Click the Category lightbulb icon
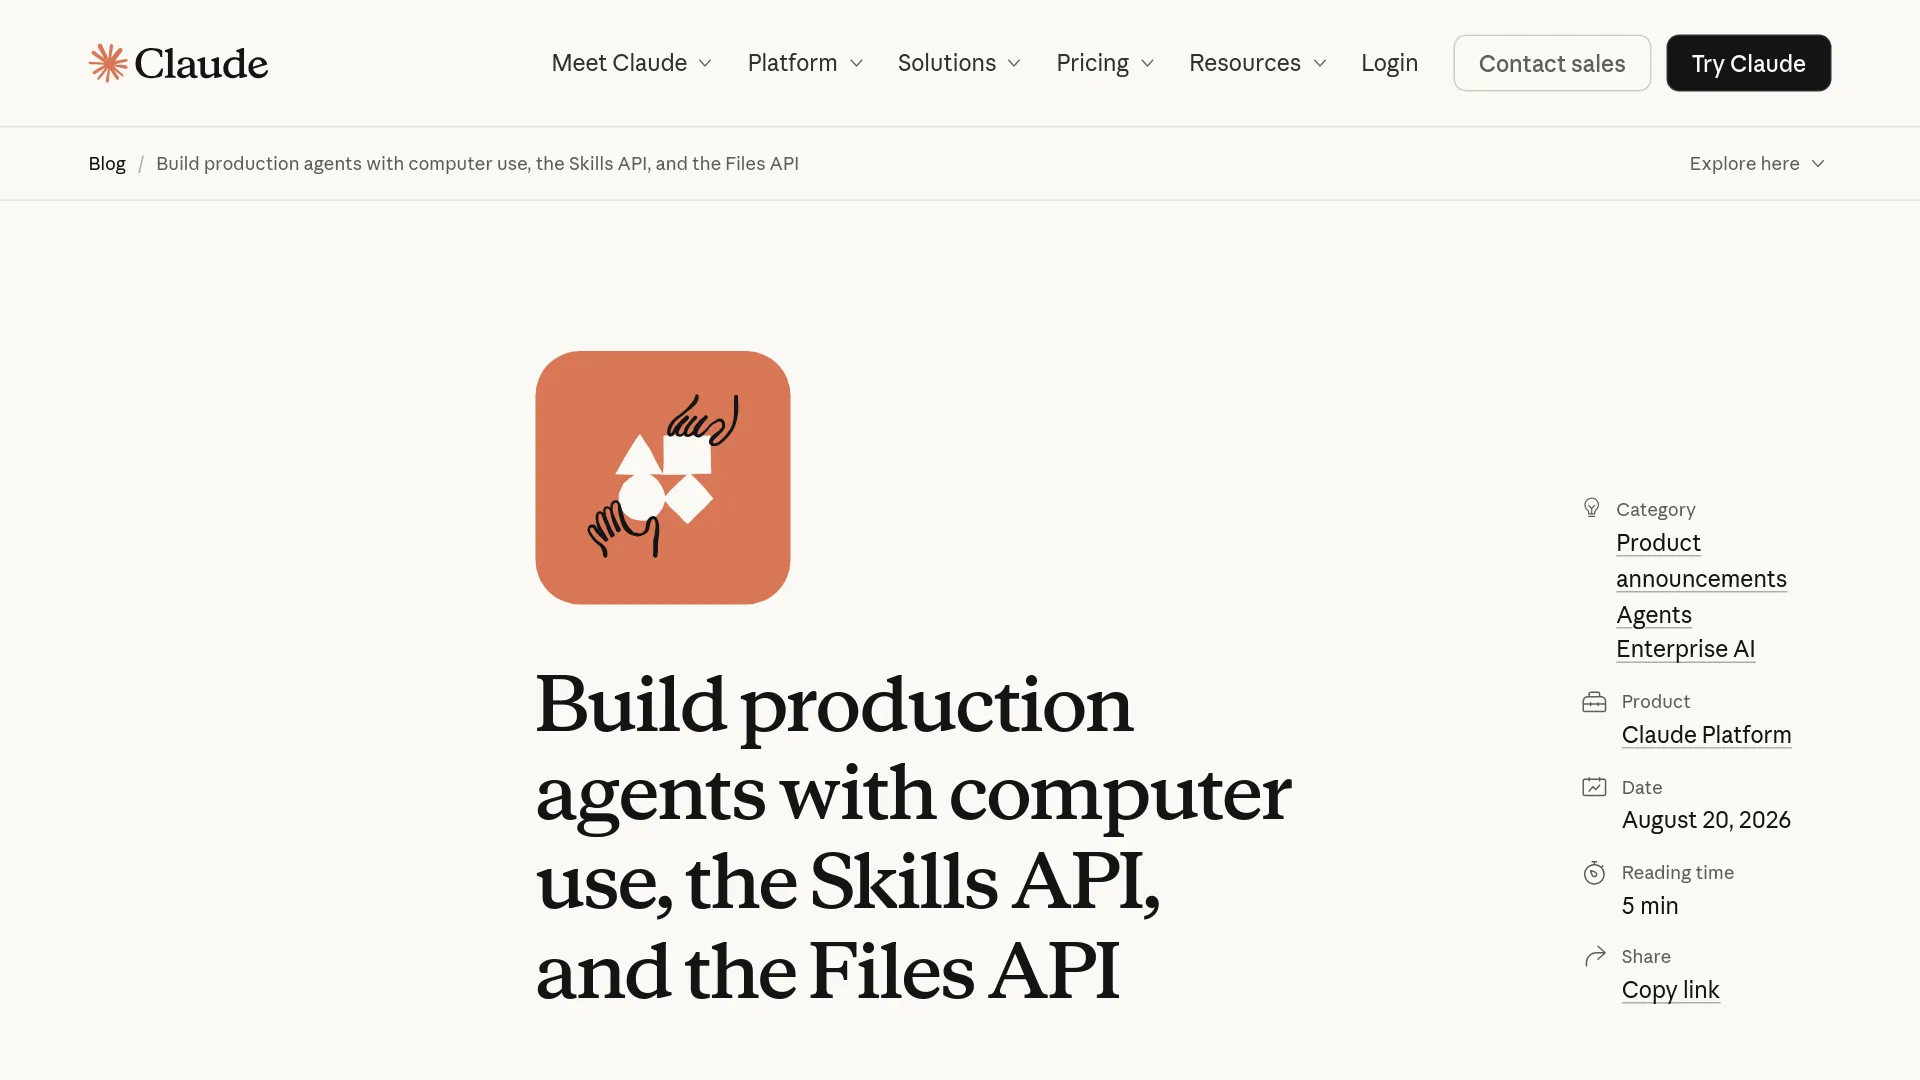 click(1591, 508)
